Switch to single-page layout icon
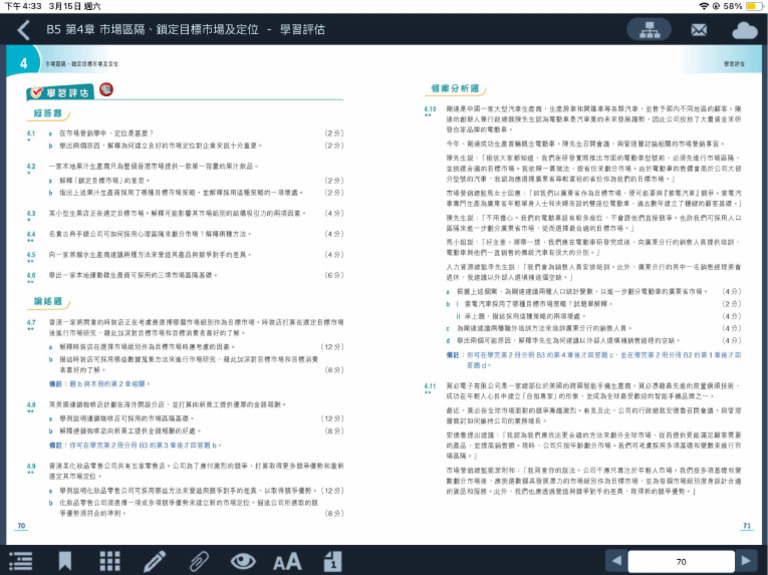 pyautogui.click(x=333, y=561)
